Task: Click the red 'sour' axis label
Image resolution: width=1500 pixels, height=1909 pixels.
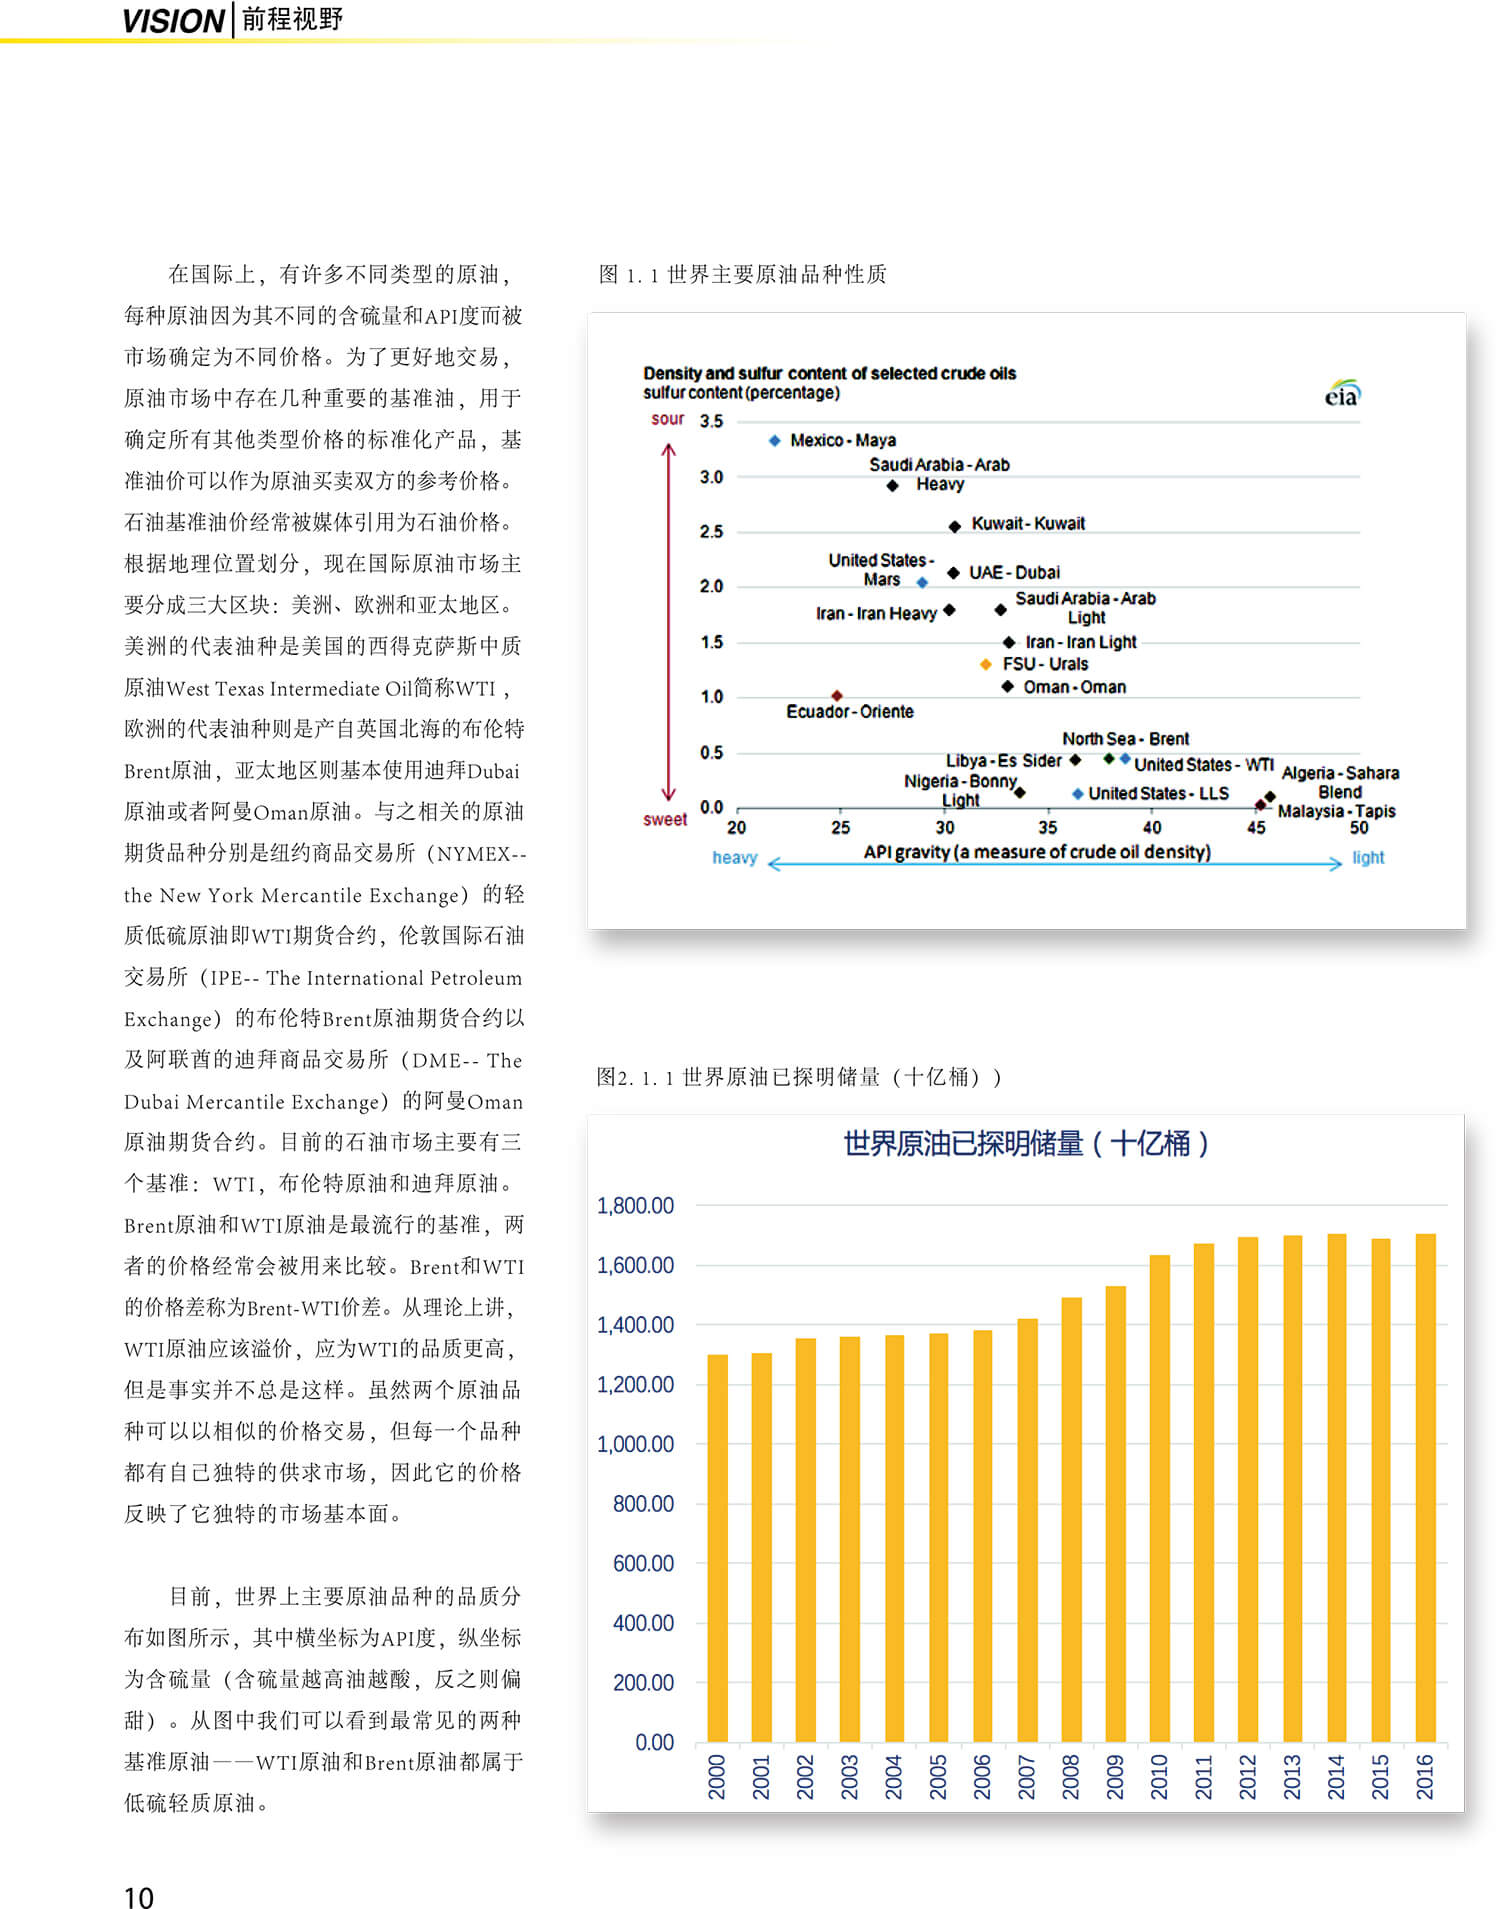Action: coord(667,419)
